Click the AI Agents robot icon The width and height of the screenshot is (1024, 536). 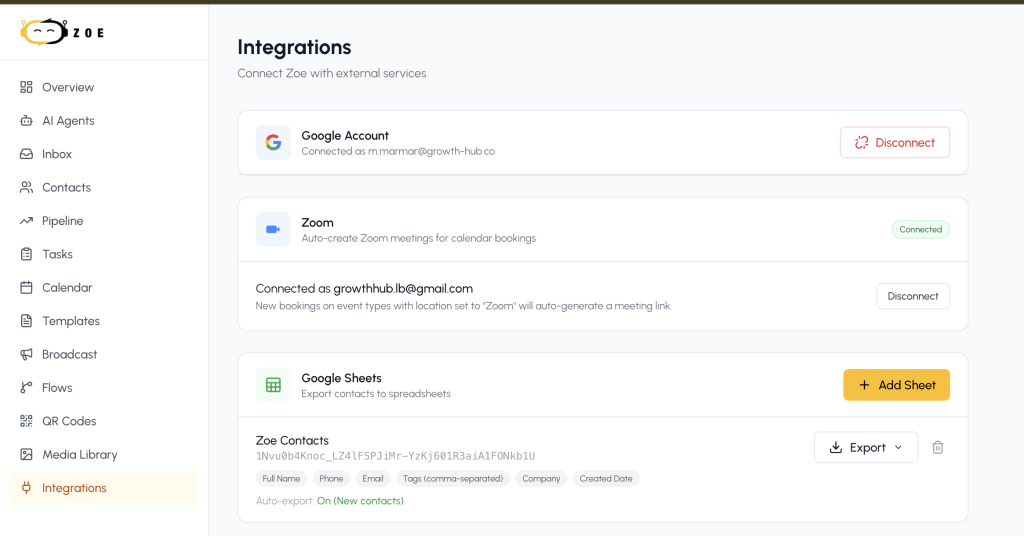(26, 120)
